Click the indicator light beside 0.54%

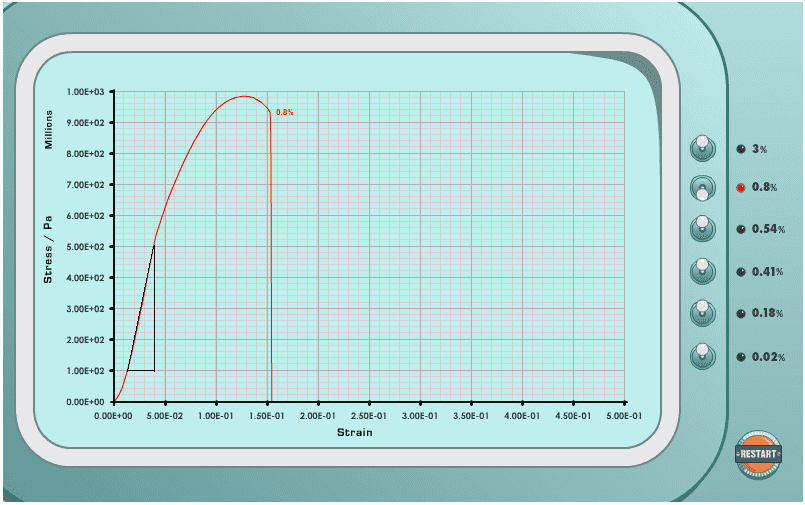741,229
